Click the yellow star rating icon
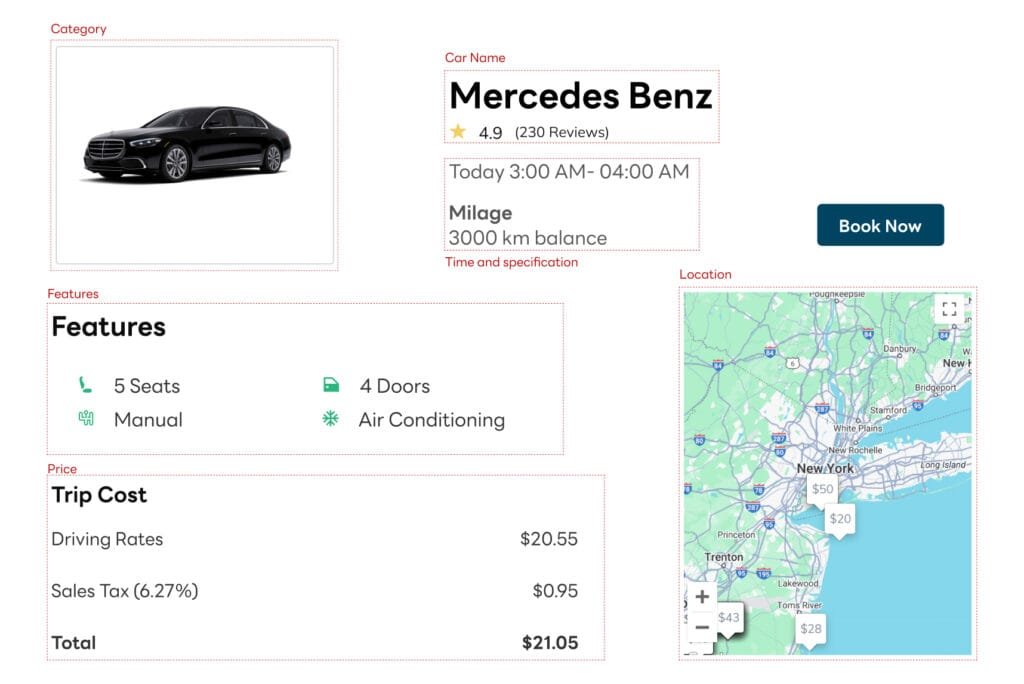1024x684 pixels. pyautogui.click(x=458, y=131)
